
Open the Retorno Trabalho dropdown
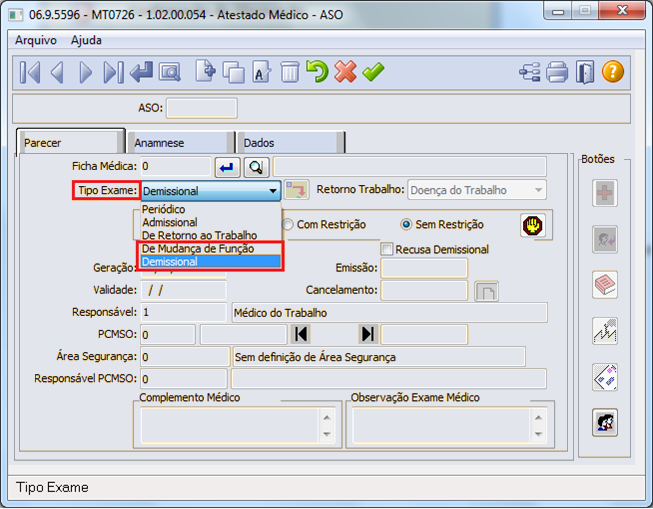coord(477,190)
